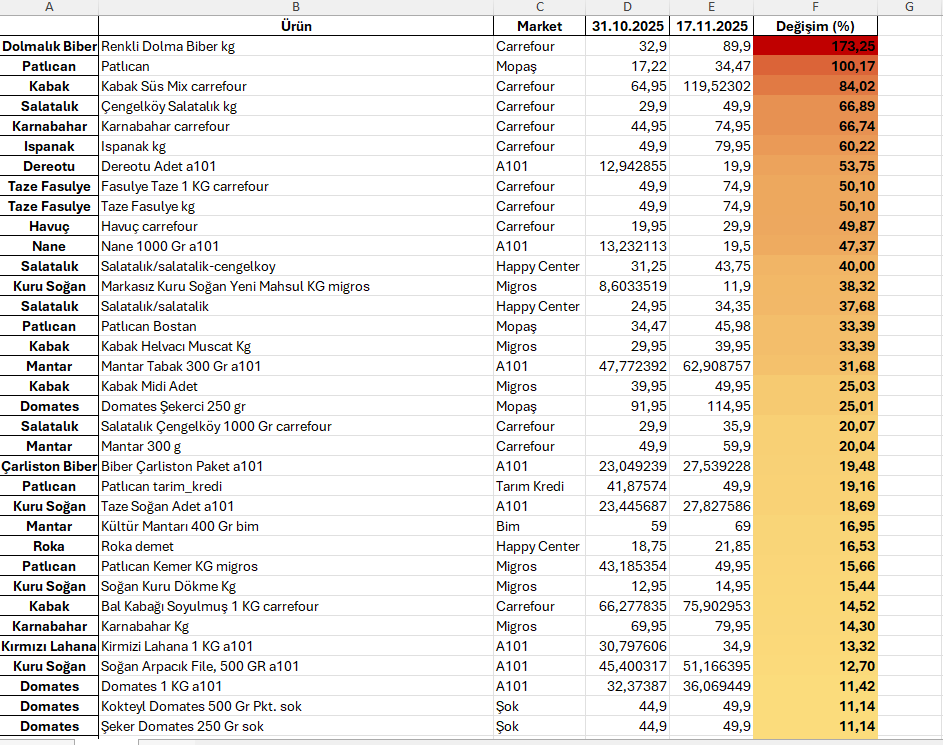Click 'Şeker Domates 250 Gr sok' cell
This screenshot has height=745, width=943.
pos(296,726)
